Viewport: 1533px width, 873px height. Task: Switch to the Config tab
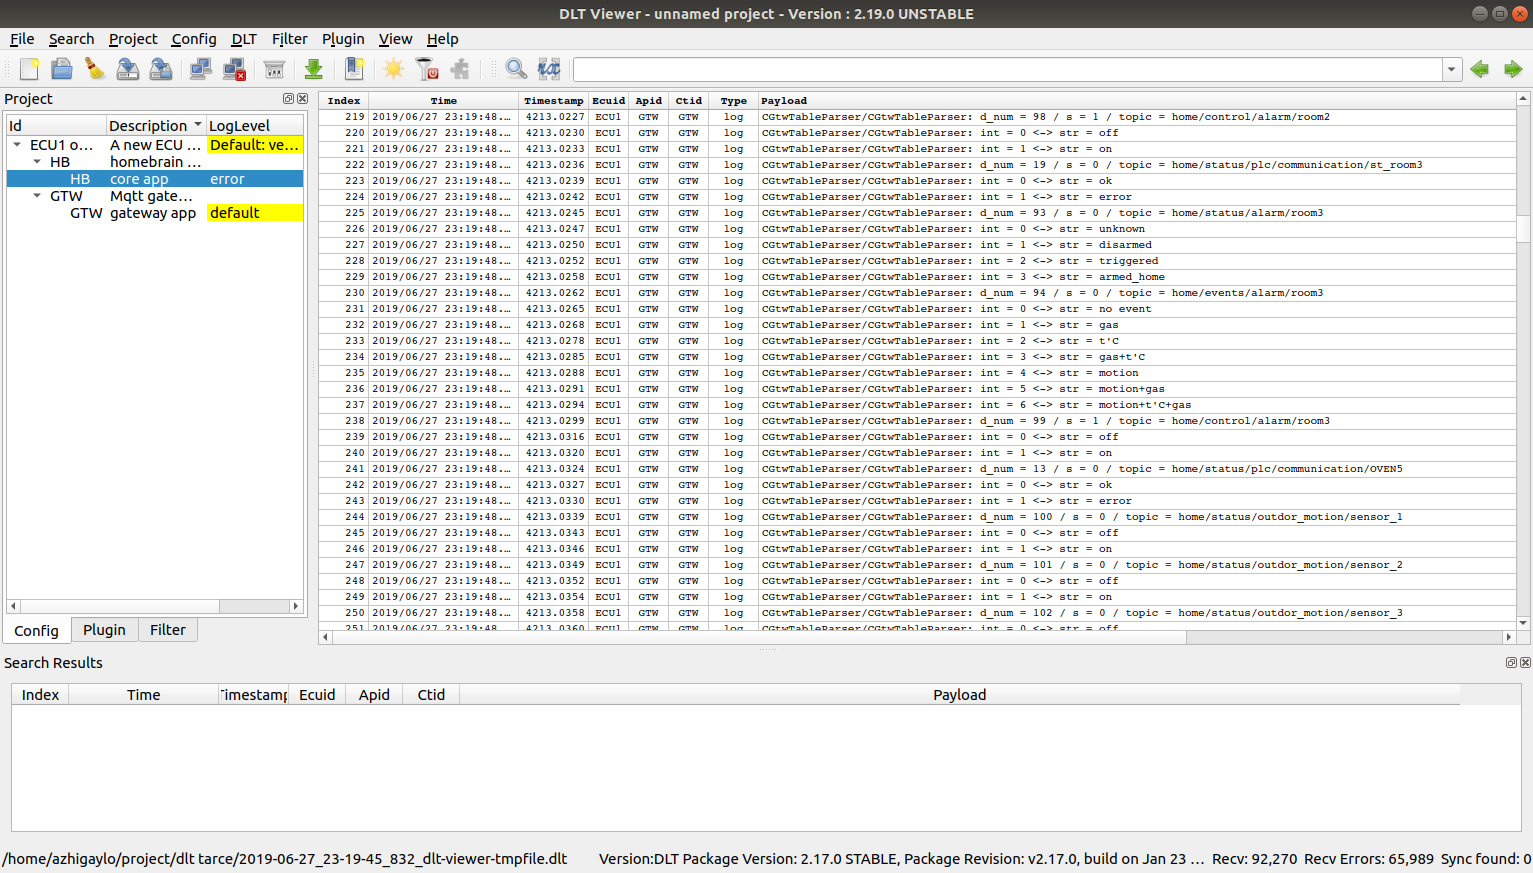37,631
